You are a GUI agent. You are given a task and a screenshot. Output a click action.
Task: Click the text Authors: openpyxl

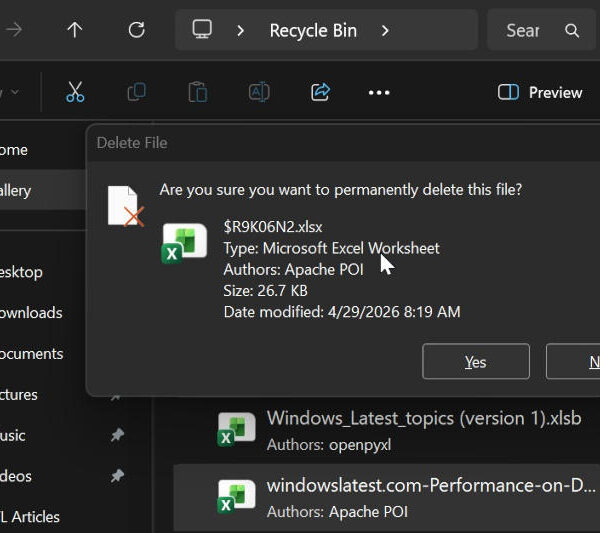click(329, 445)
